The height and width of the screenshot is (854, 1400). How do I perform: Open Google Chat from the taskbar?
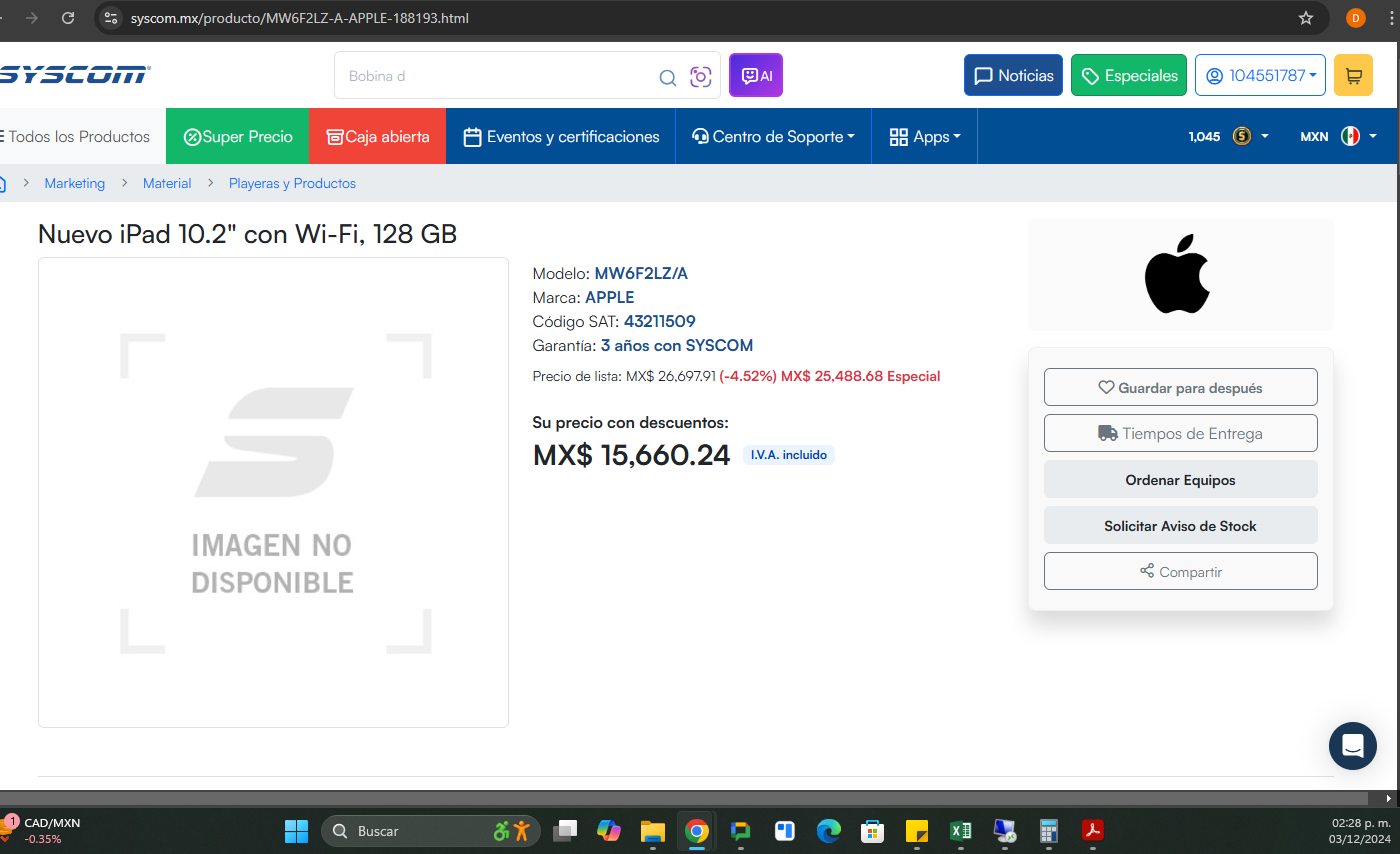(740, 831)
